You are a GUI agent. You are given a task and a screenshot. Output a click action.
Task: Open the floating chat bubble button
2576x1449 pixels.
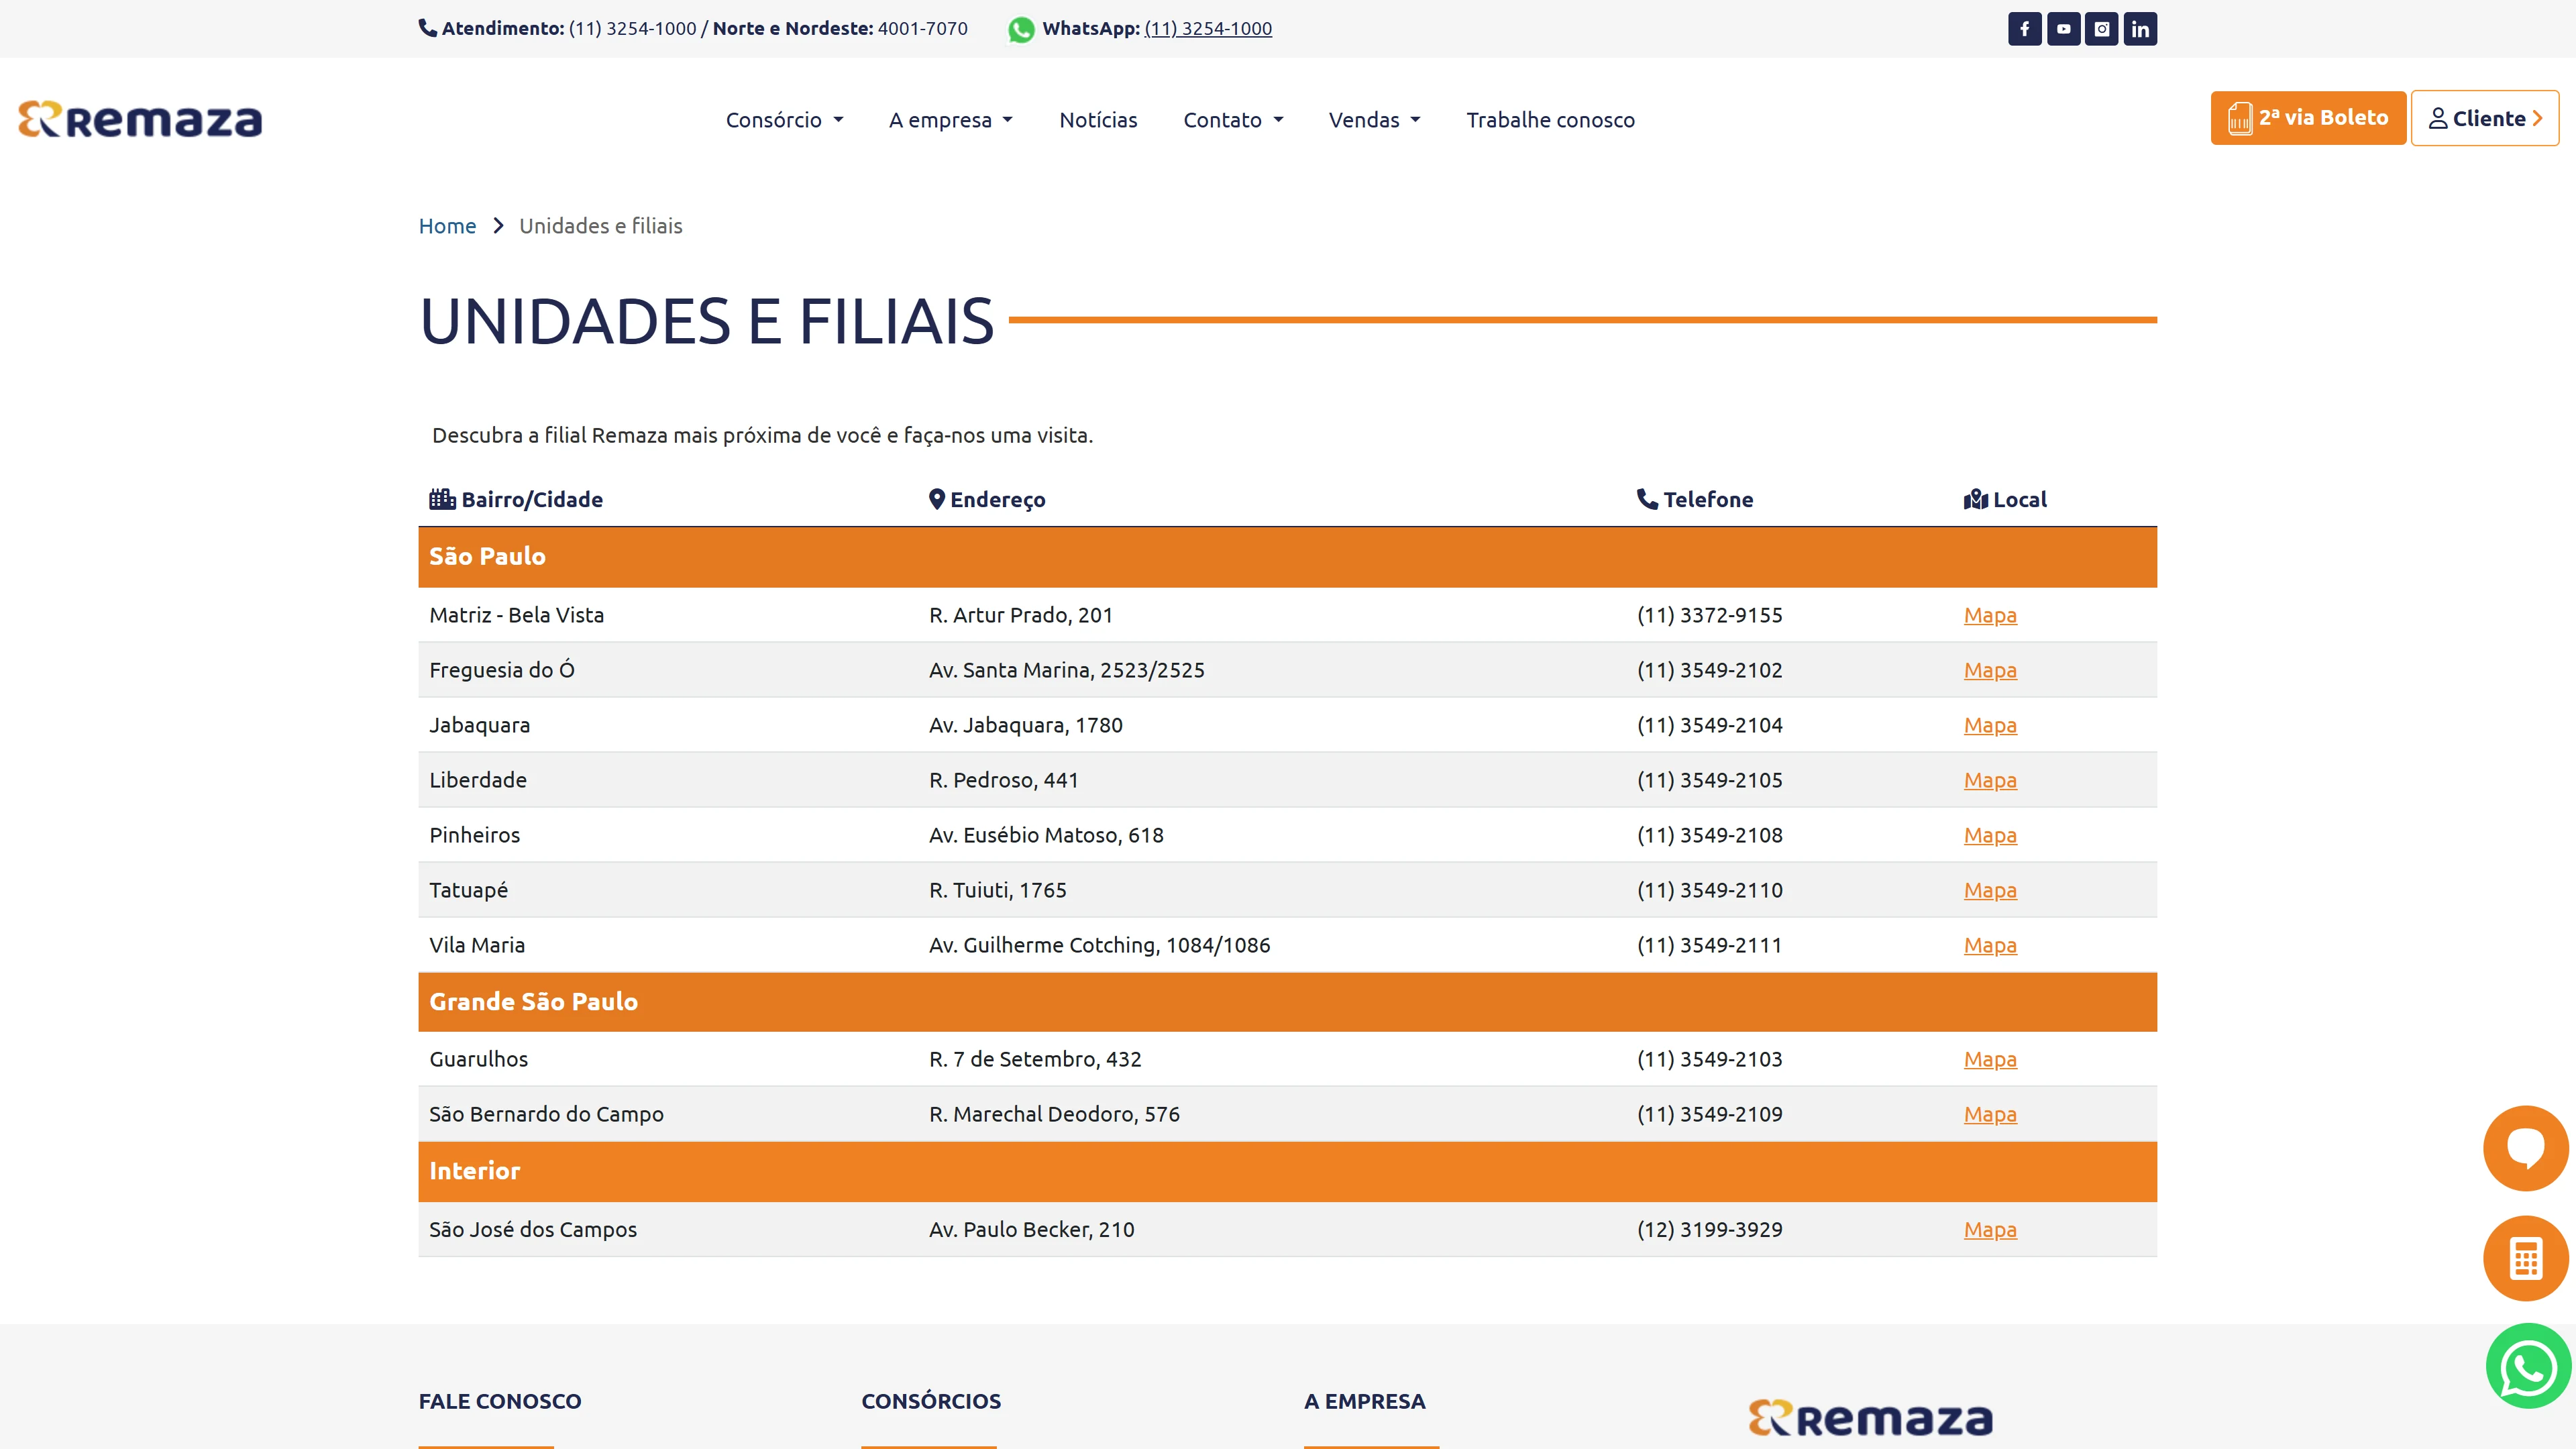click(2526, 1148)
